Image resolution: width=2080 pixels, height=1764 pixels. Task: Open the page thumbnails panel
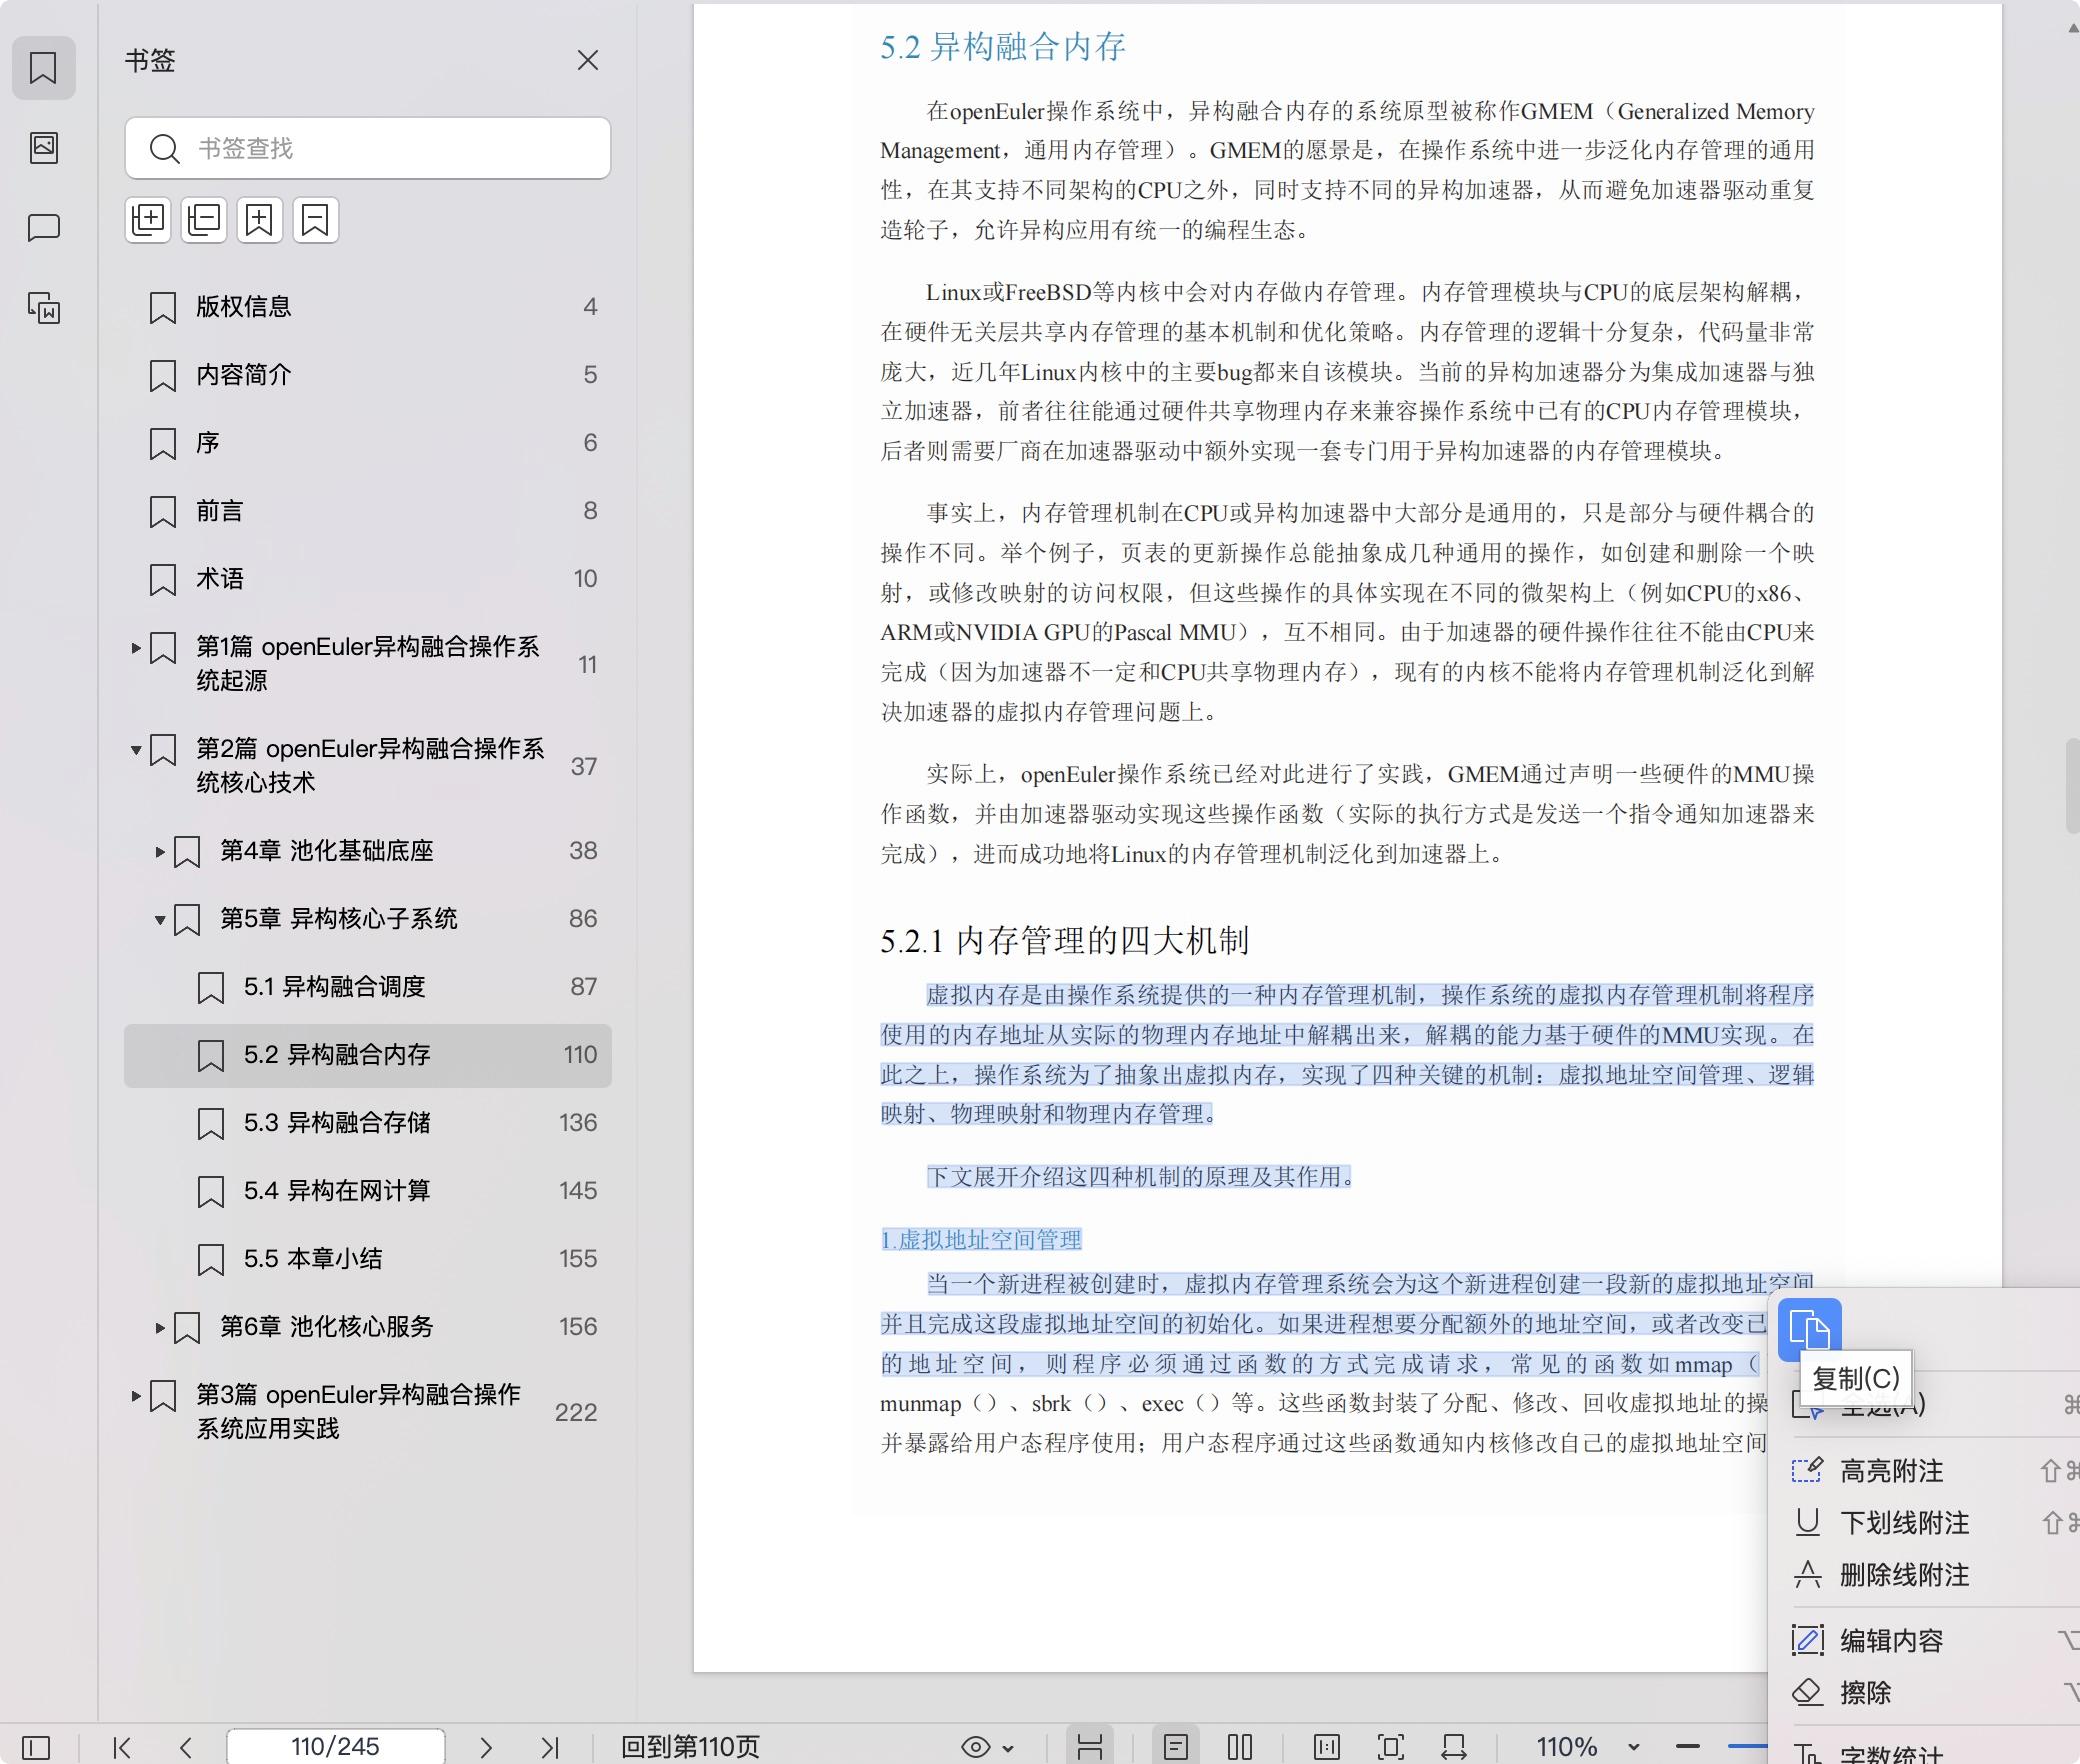[x=44, y=148]
